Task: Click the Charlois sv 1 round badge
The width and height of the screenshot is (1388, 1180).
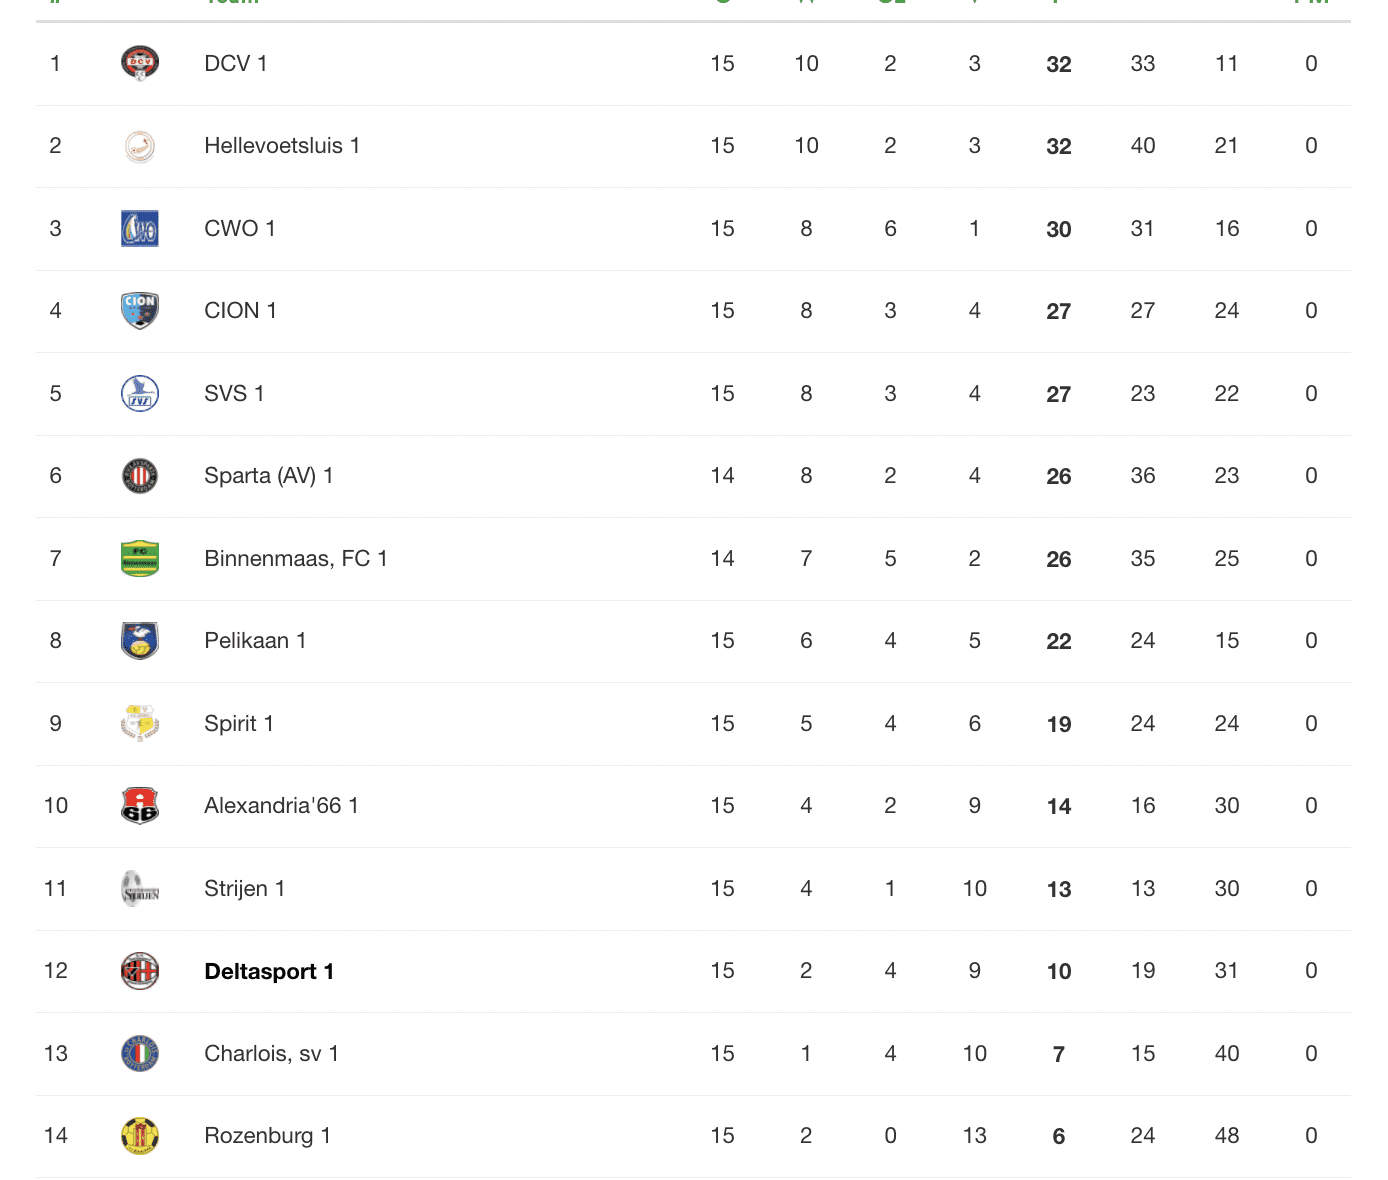Action: [x=140, y=1053]
